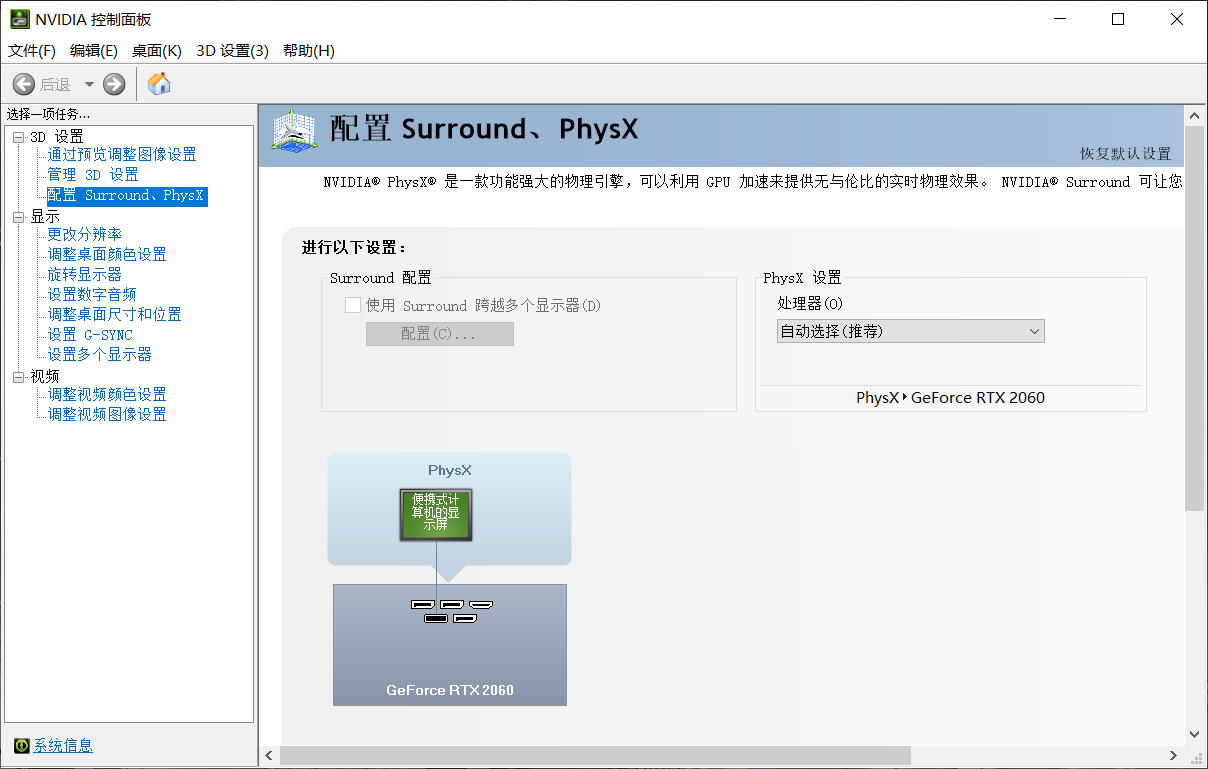This screenshot has height=769, width=1208.
Task: Open the 系统信息 link
Action: pyautogui.click(x=63, y=745)
